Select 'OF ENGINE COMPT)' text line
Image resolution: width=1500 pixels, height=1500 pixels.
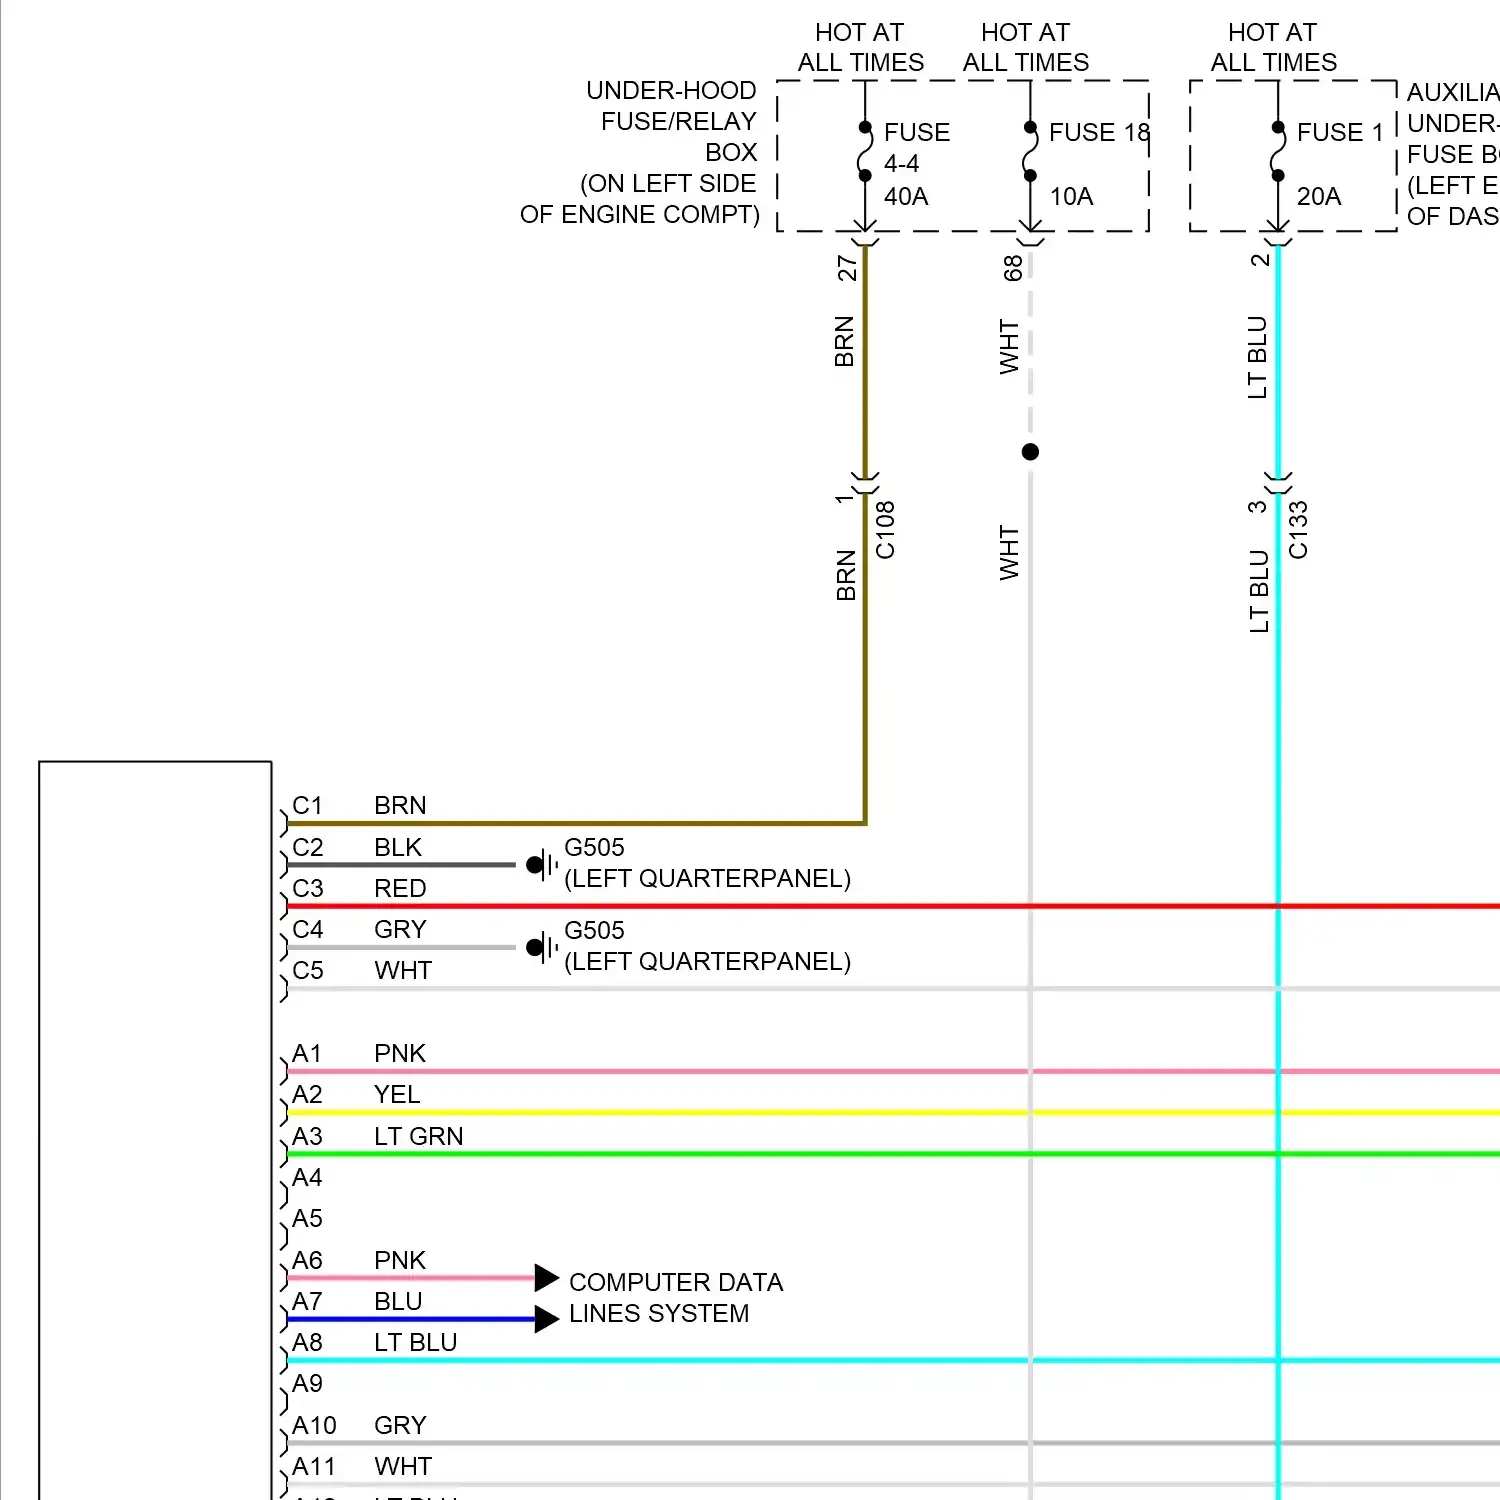pos(640,214)
